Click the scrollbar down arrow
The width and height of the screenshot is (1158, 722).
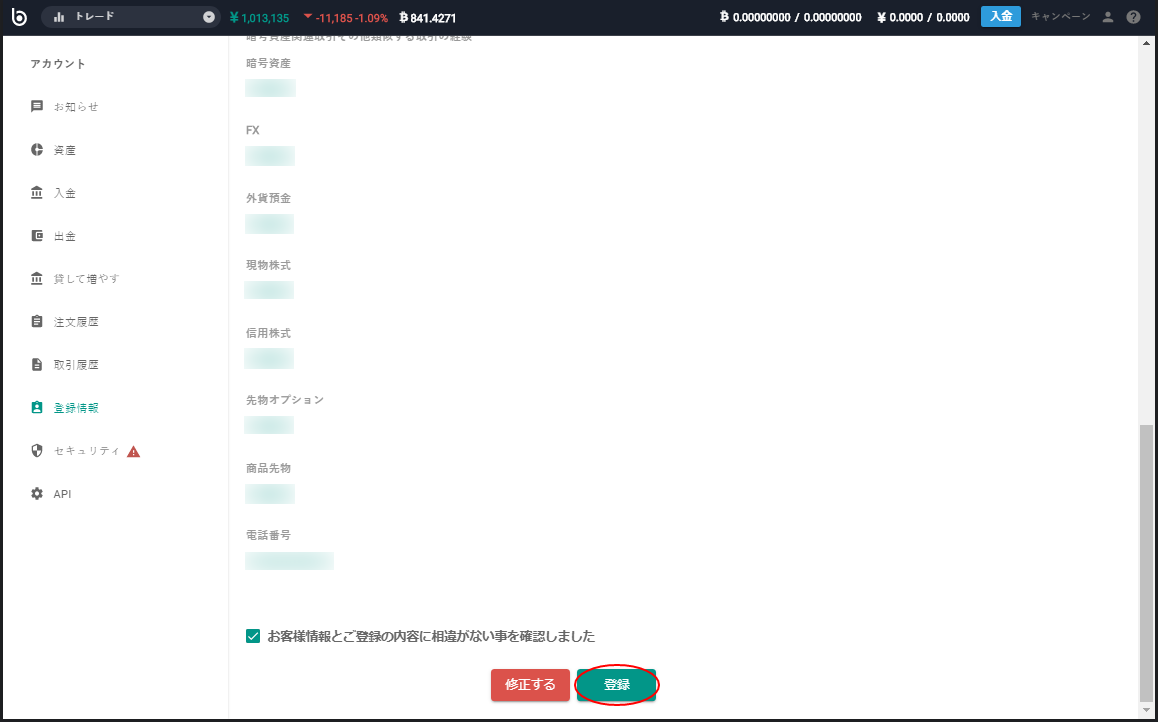1145,709
